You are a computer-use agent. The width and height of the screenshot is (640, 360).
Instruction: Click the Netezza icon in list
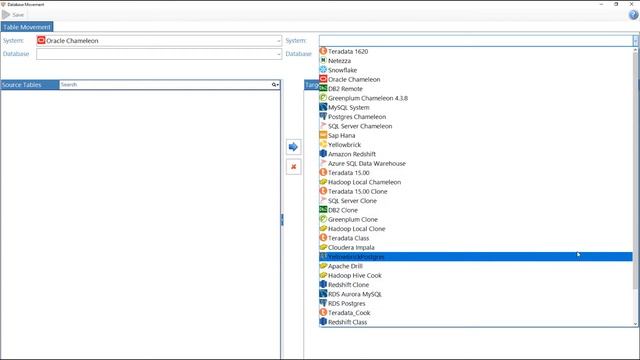(323, 60)
